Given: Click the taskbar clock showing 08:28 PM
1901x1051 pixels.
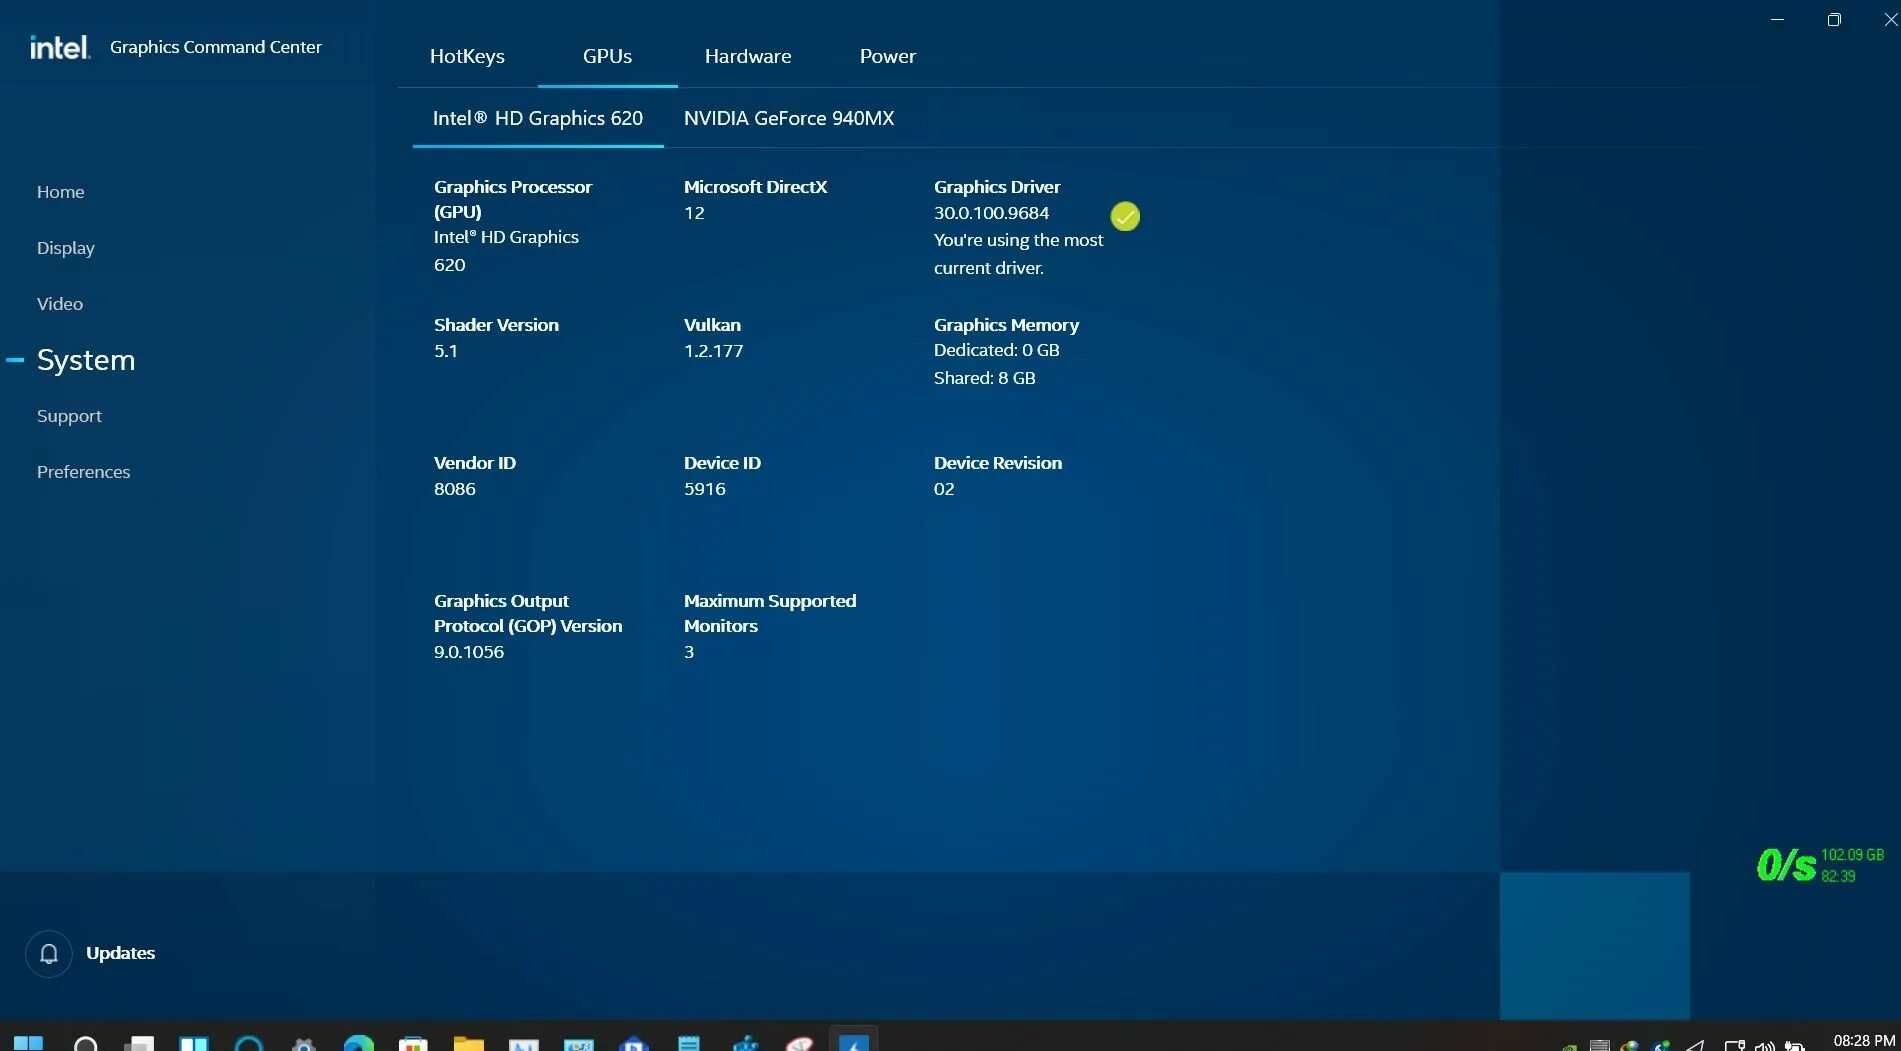Looking at the screenshot, I should (x=1864, y=1041).
